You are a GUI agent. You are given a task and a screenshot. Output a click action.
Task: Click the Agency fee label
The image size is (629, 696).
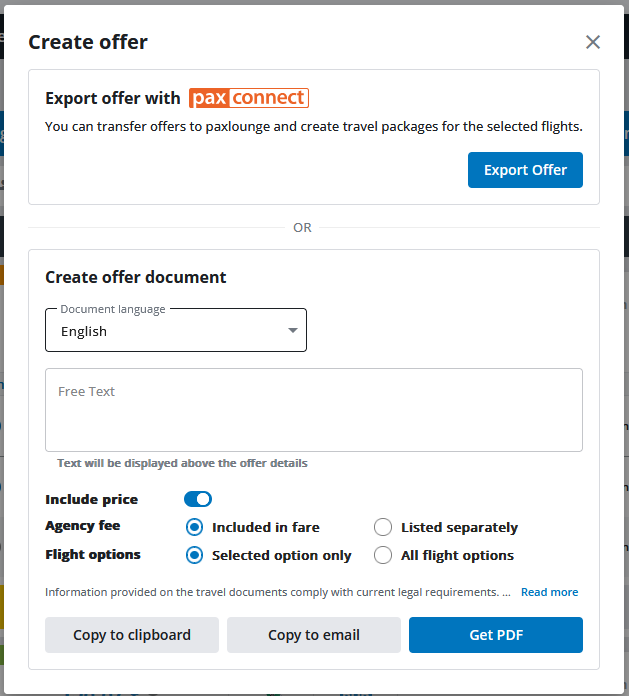(x=82, y=526)
